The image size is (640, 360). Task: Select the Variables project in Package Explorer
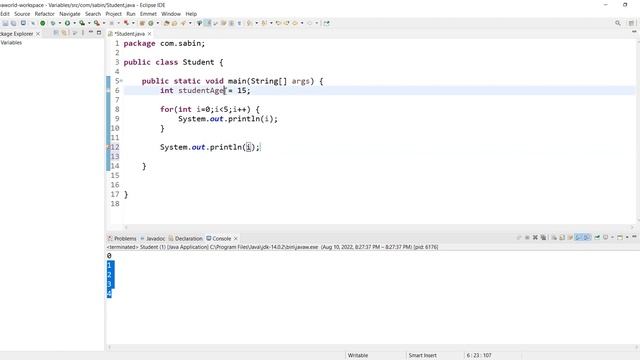11,42
